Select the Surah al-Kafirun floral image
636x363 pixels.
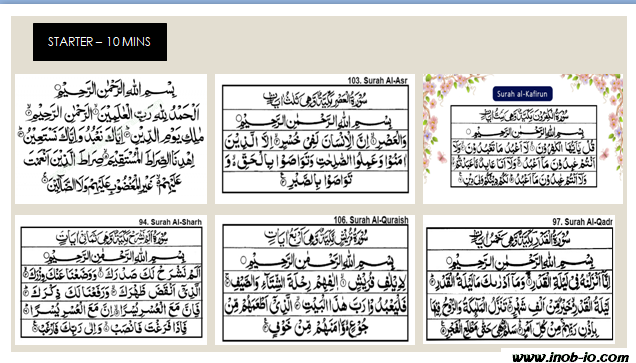coord(523,139)
